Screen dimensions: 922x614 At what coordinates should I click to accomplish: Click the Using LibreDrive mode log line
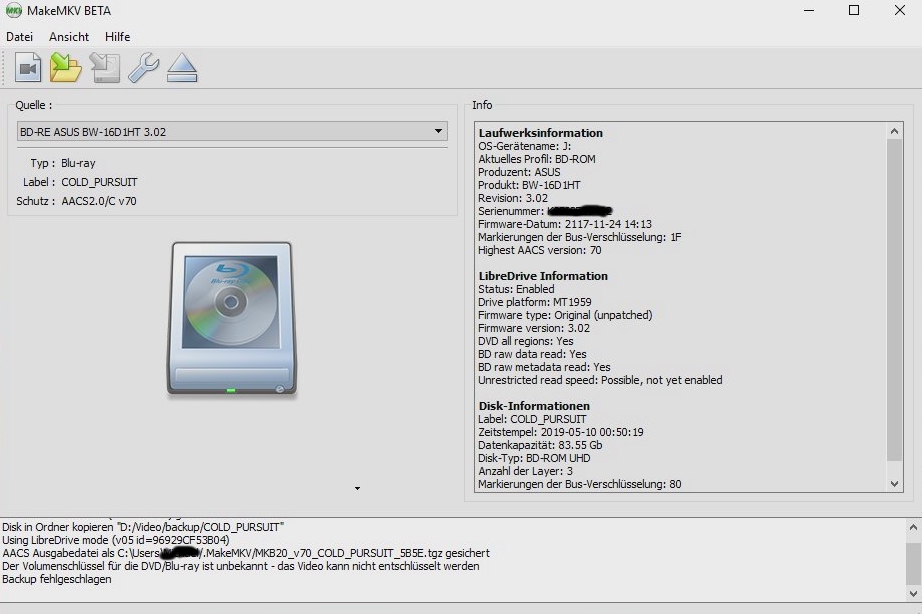(116, 540)
